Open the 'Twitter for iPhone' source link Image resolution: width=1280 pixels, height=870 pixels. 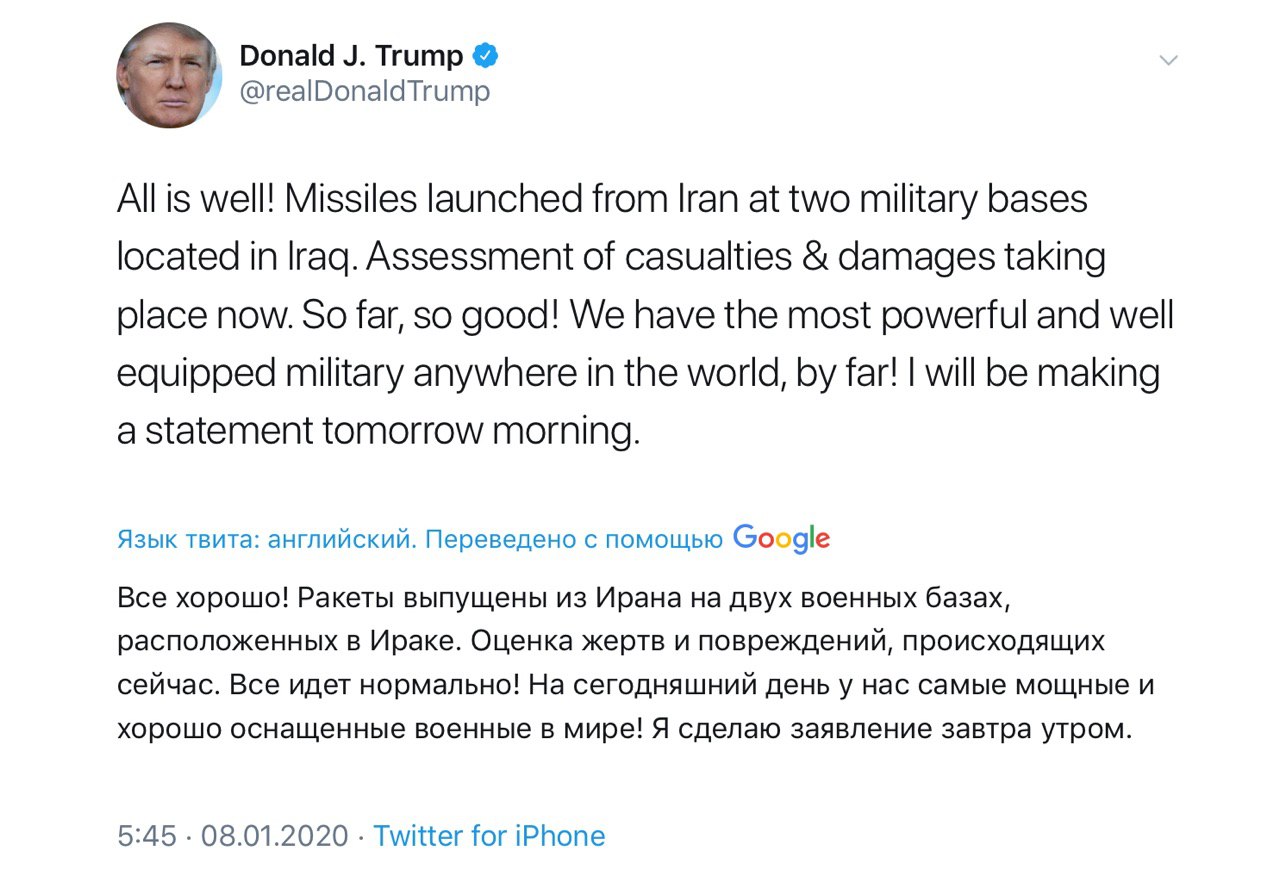click(x=489, y=835)
